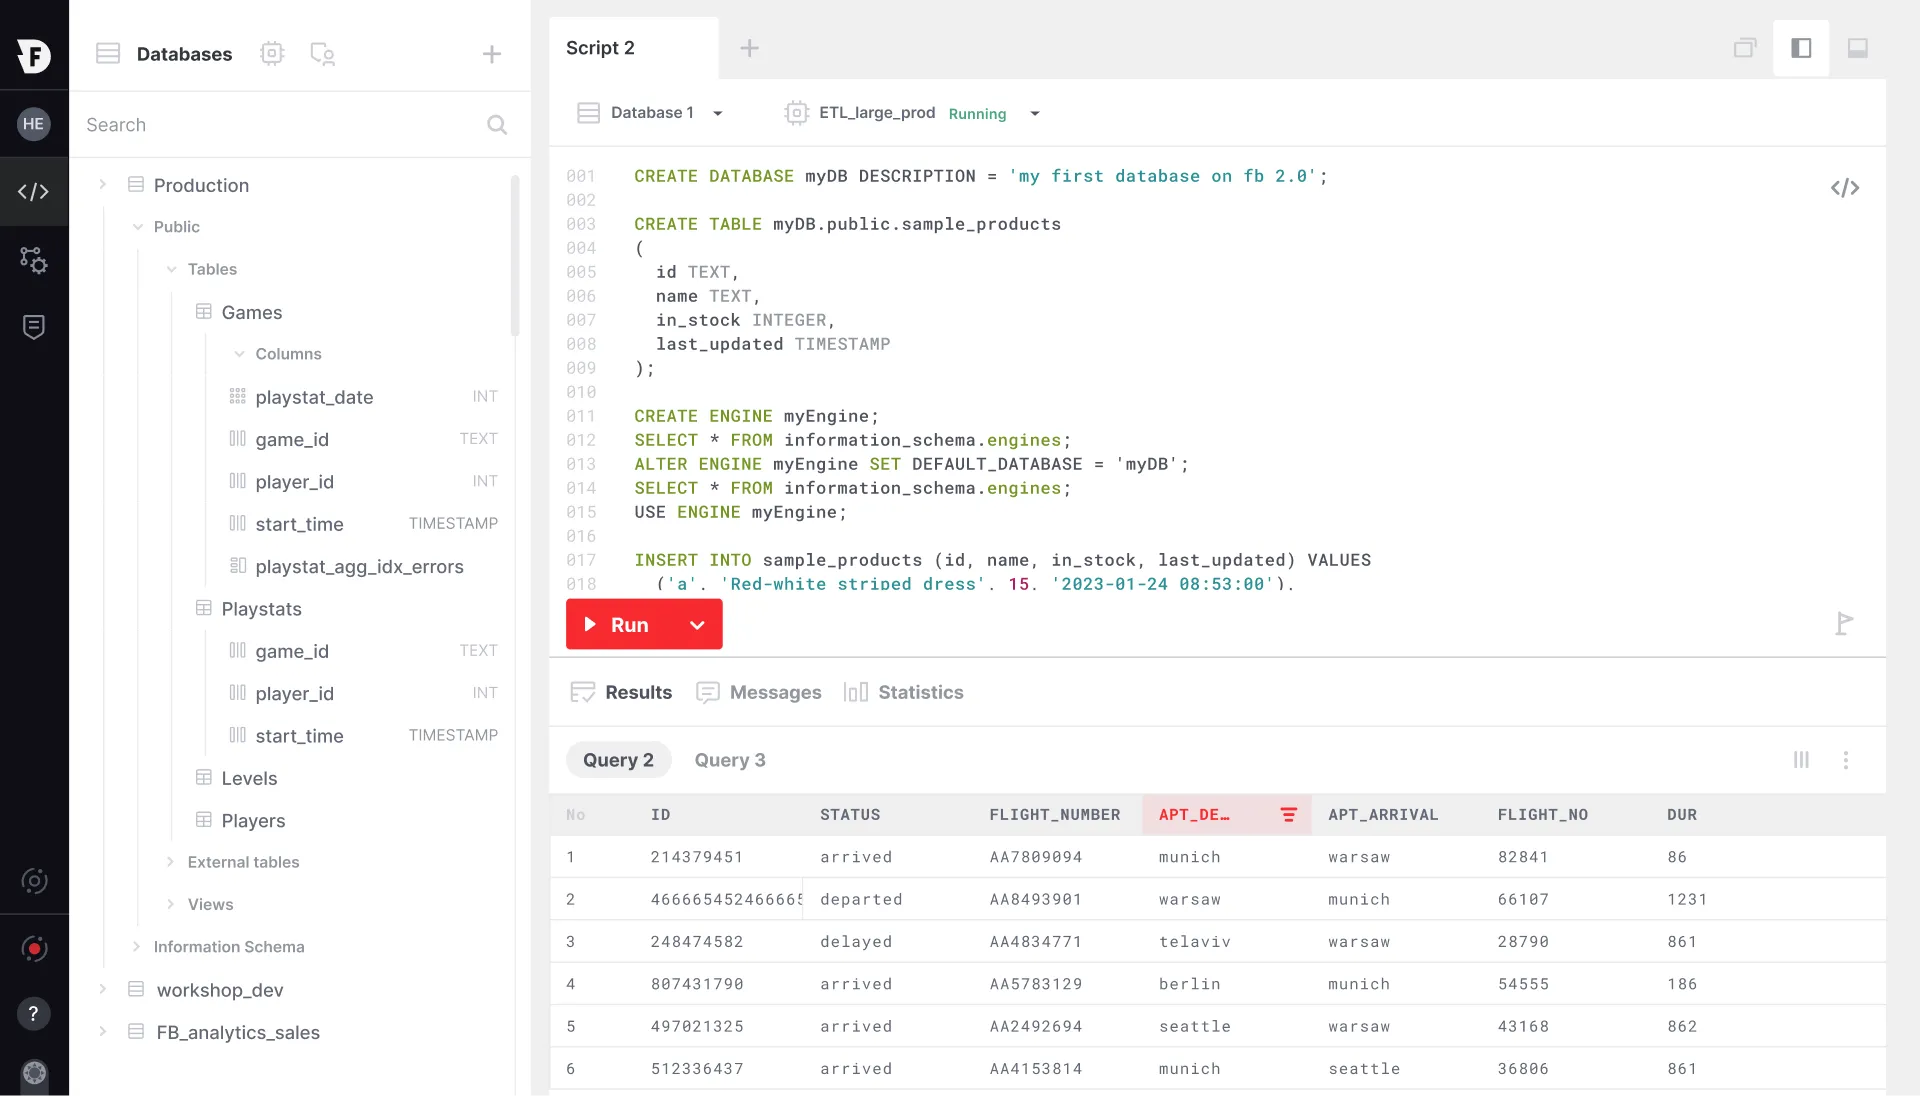Screen dimensions: 1920x1096
Task: Click the engines settings icon in left sidebar
Action: click(33, 260)
